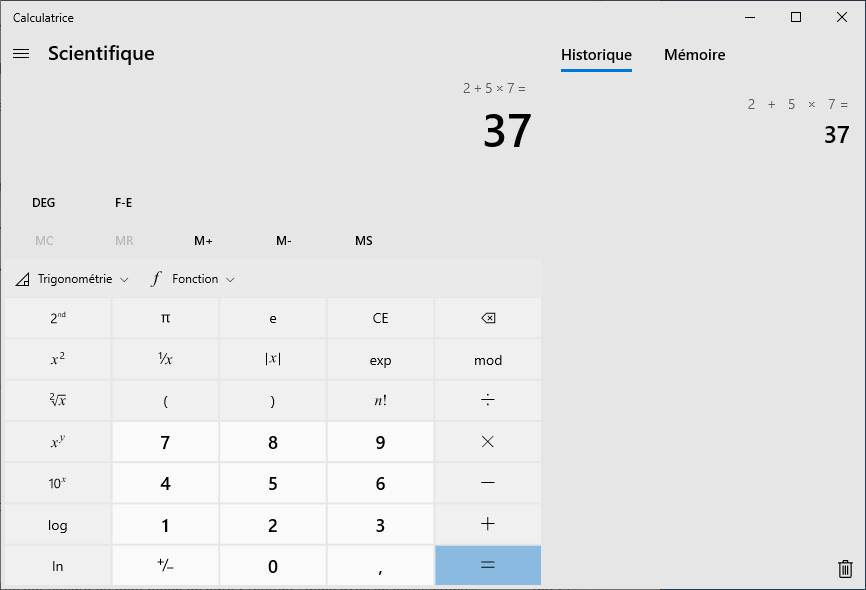Click the reciprocal 1/x key

165,359
